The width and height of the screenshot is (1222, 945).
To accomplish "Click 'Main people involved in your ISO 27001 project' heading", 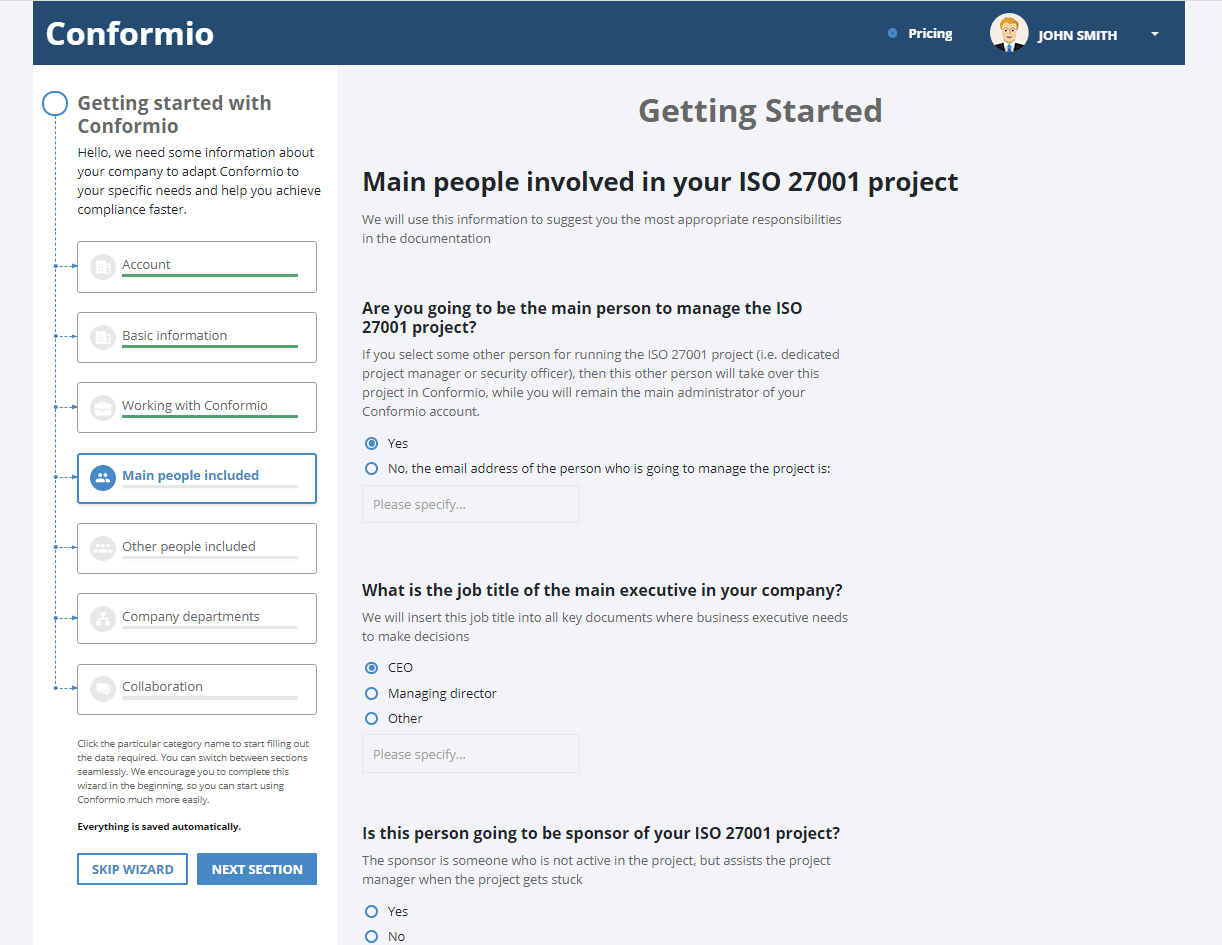I will click(660, 182).
